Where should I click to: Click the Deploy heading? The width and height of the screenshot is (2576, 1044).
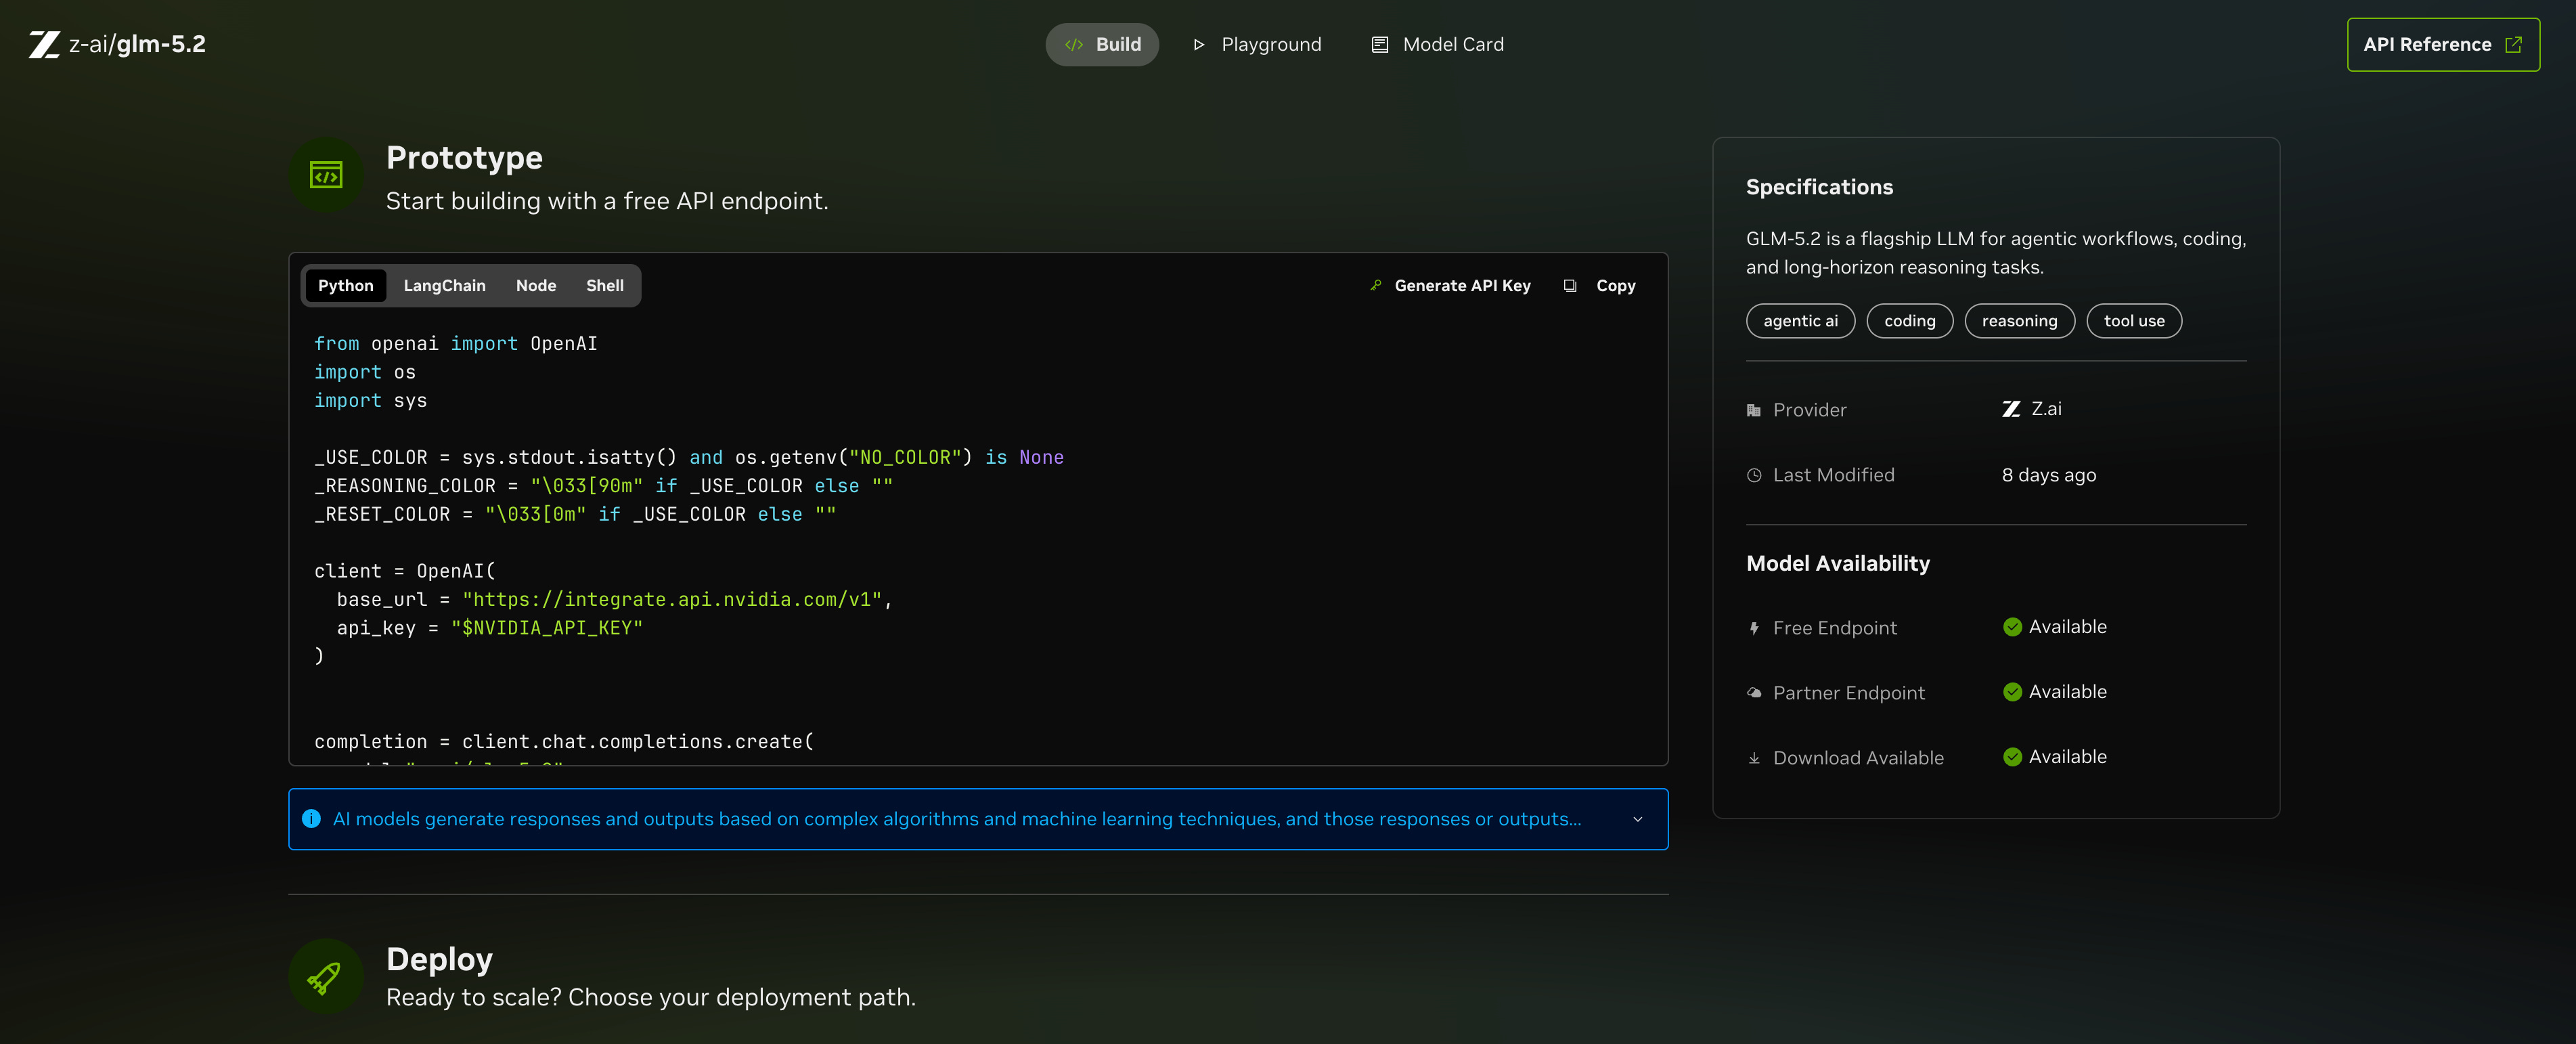click(439, 959)
